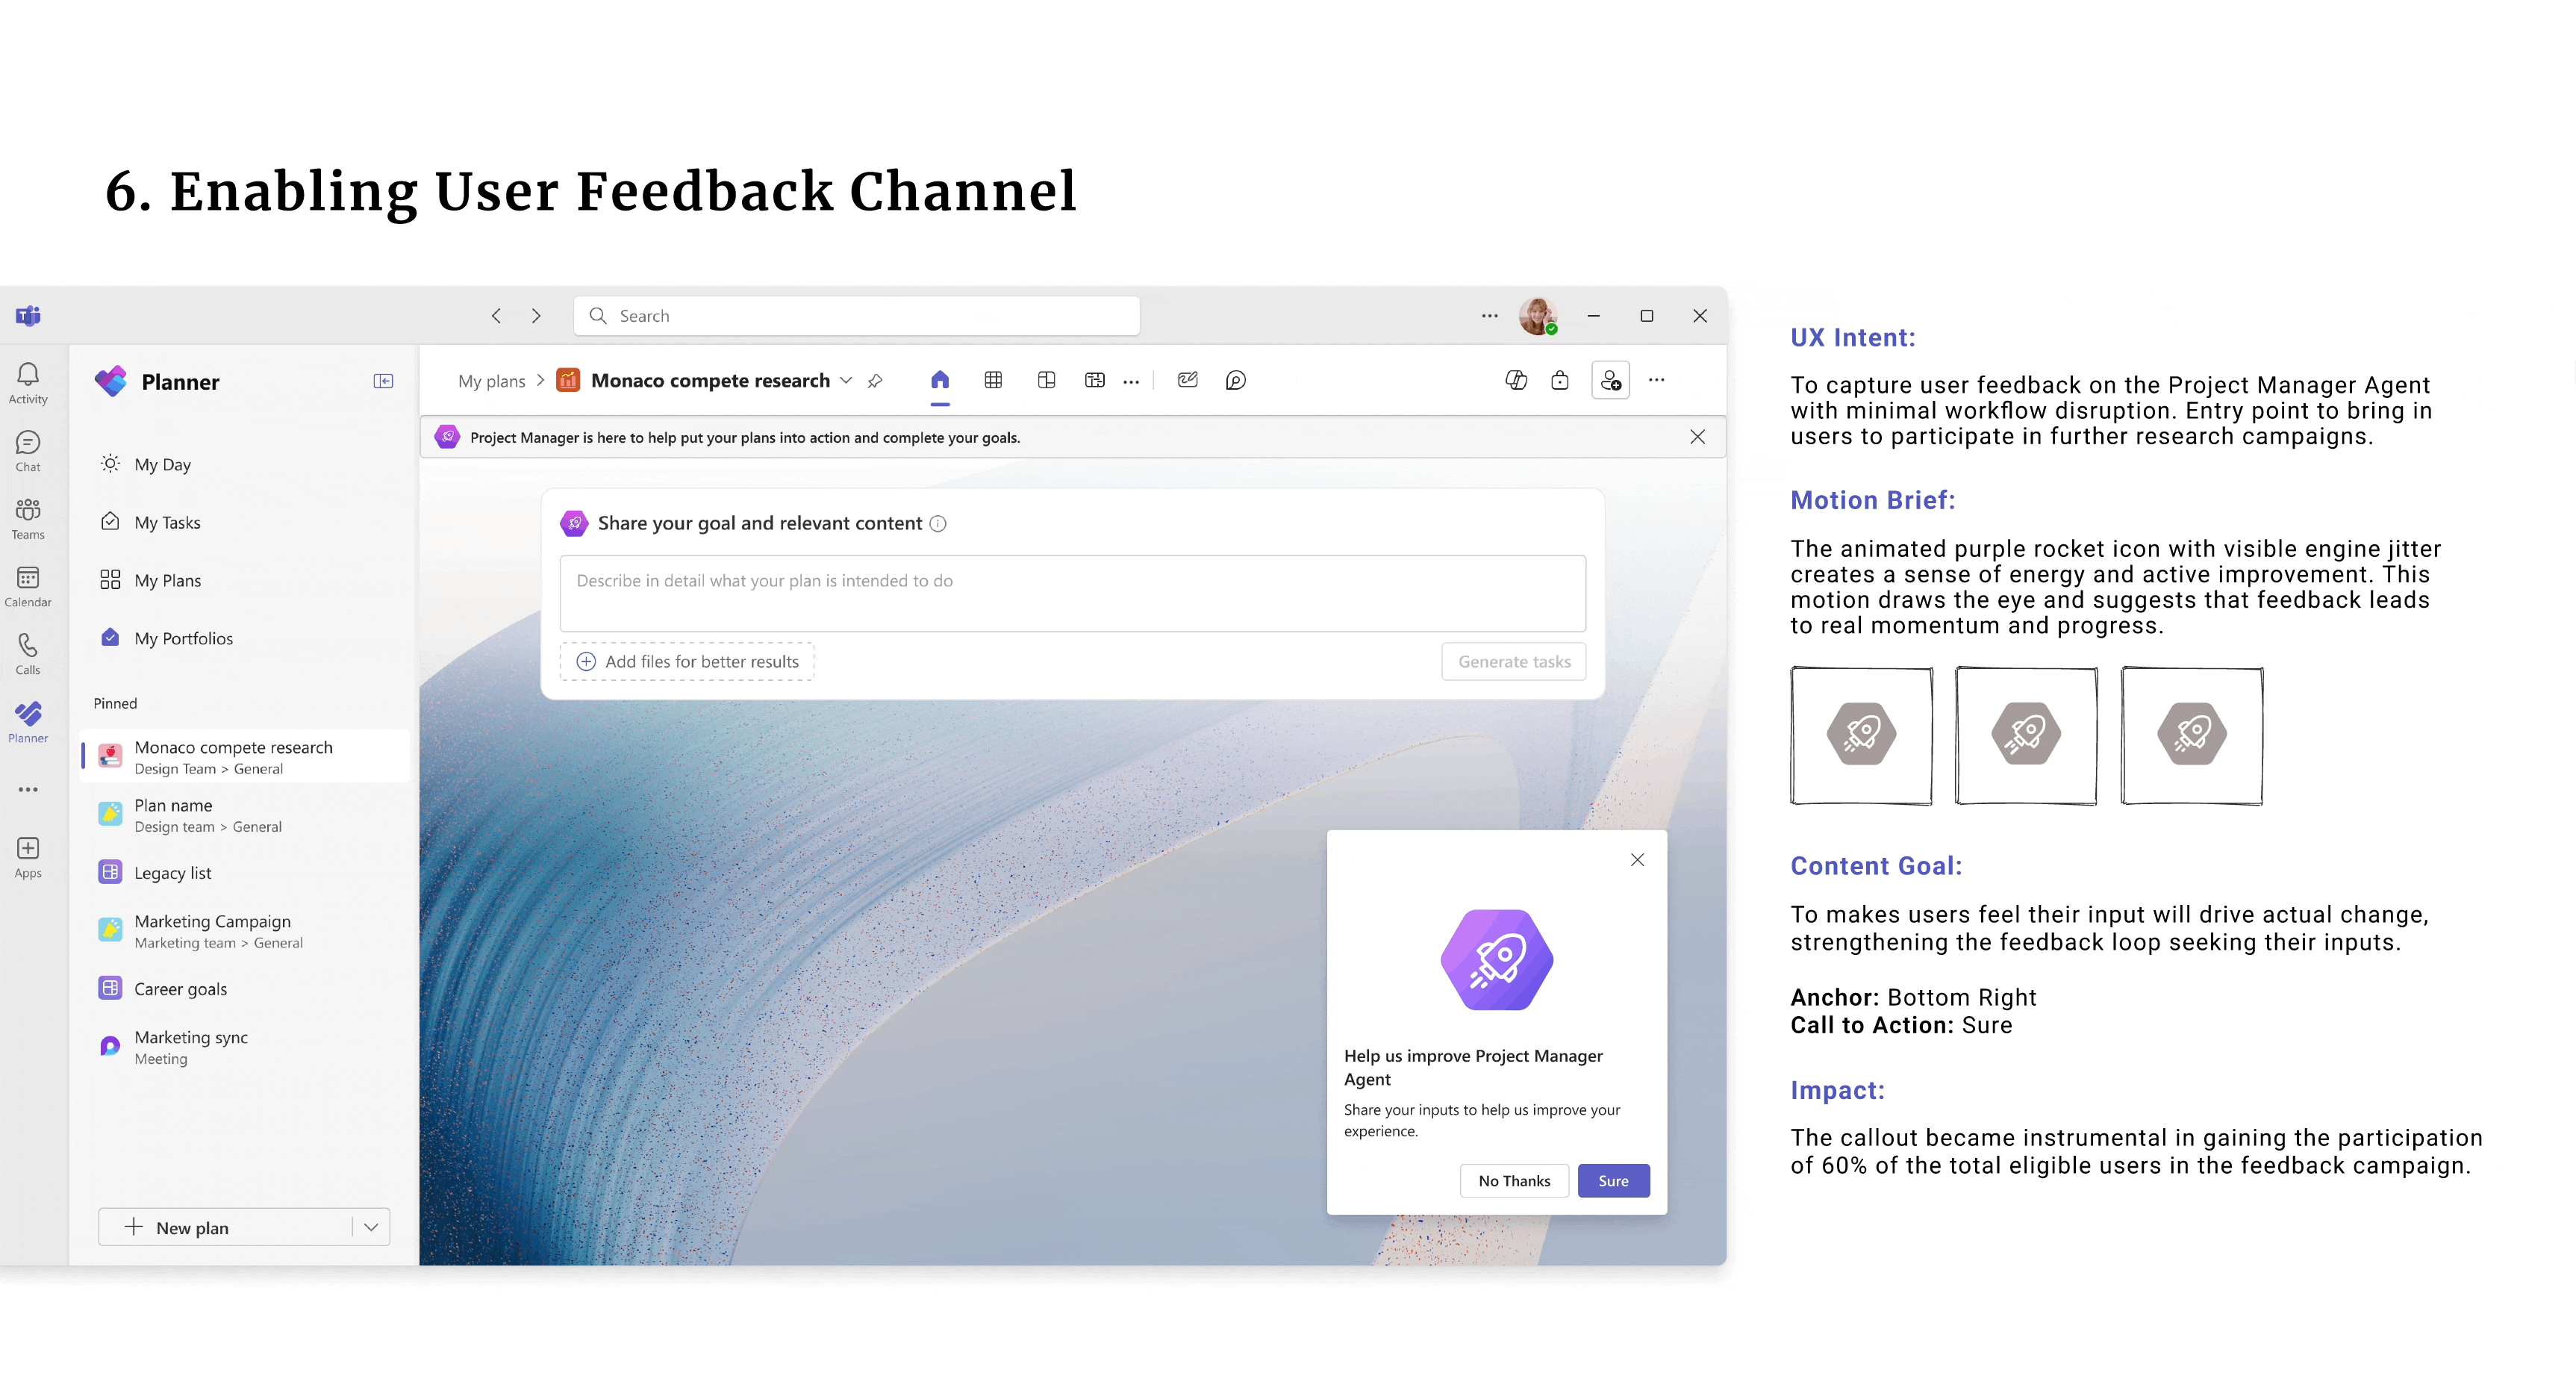Click the Teams logo in title bar
This screenshot has height=1376, width=2576.
[x=28, y=316]
